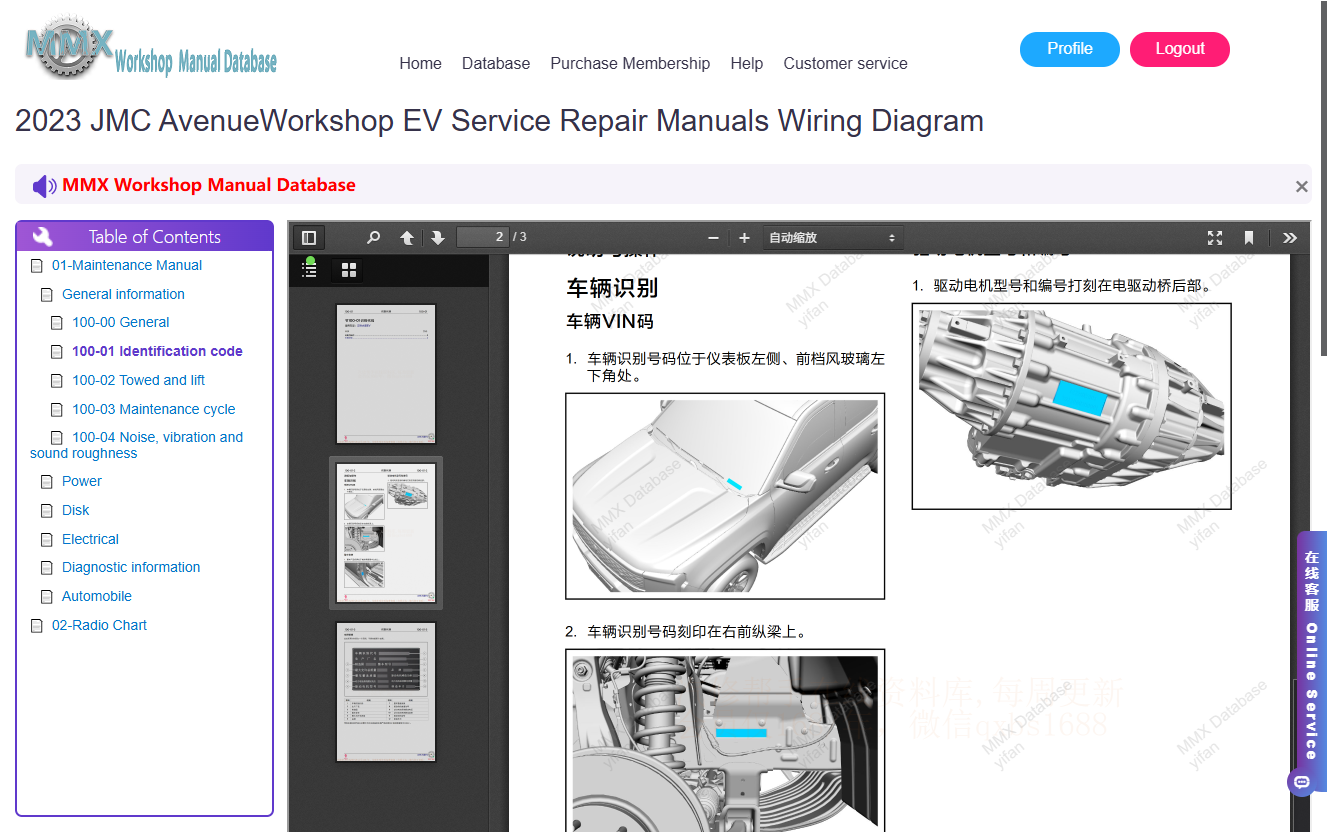Click the Logout button
This screenshot has height=832, width=1327.
(x=1180, y=49)
